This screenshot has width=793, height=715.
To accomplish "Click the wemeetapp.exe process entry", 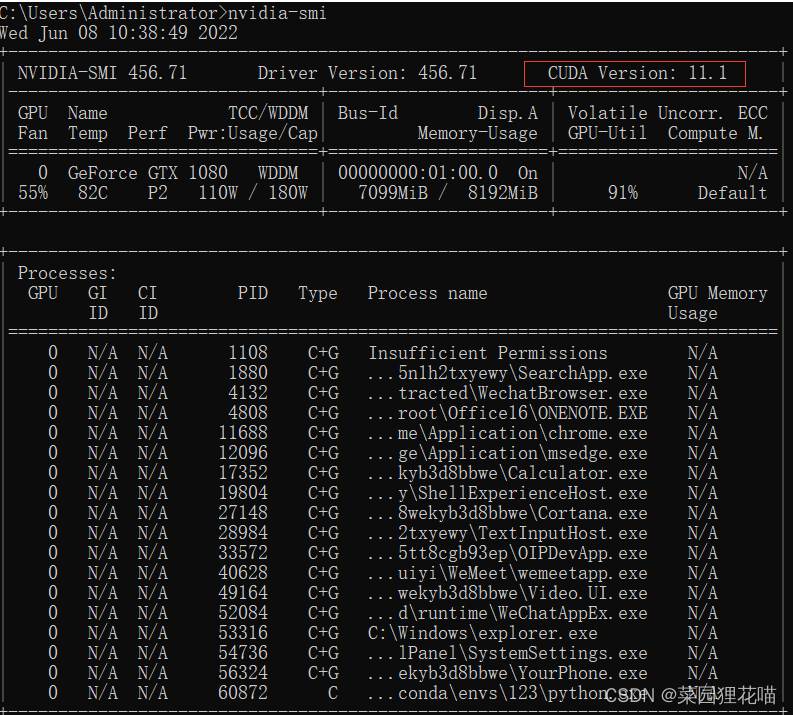I will [508, 573].
